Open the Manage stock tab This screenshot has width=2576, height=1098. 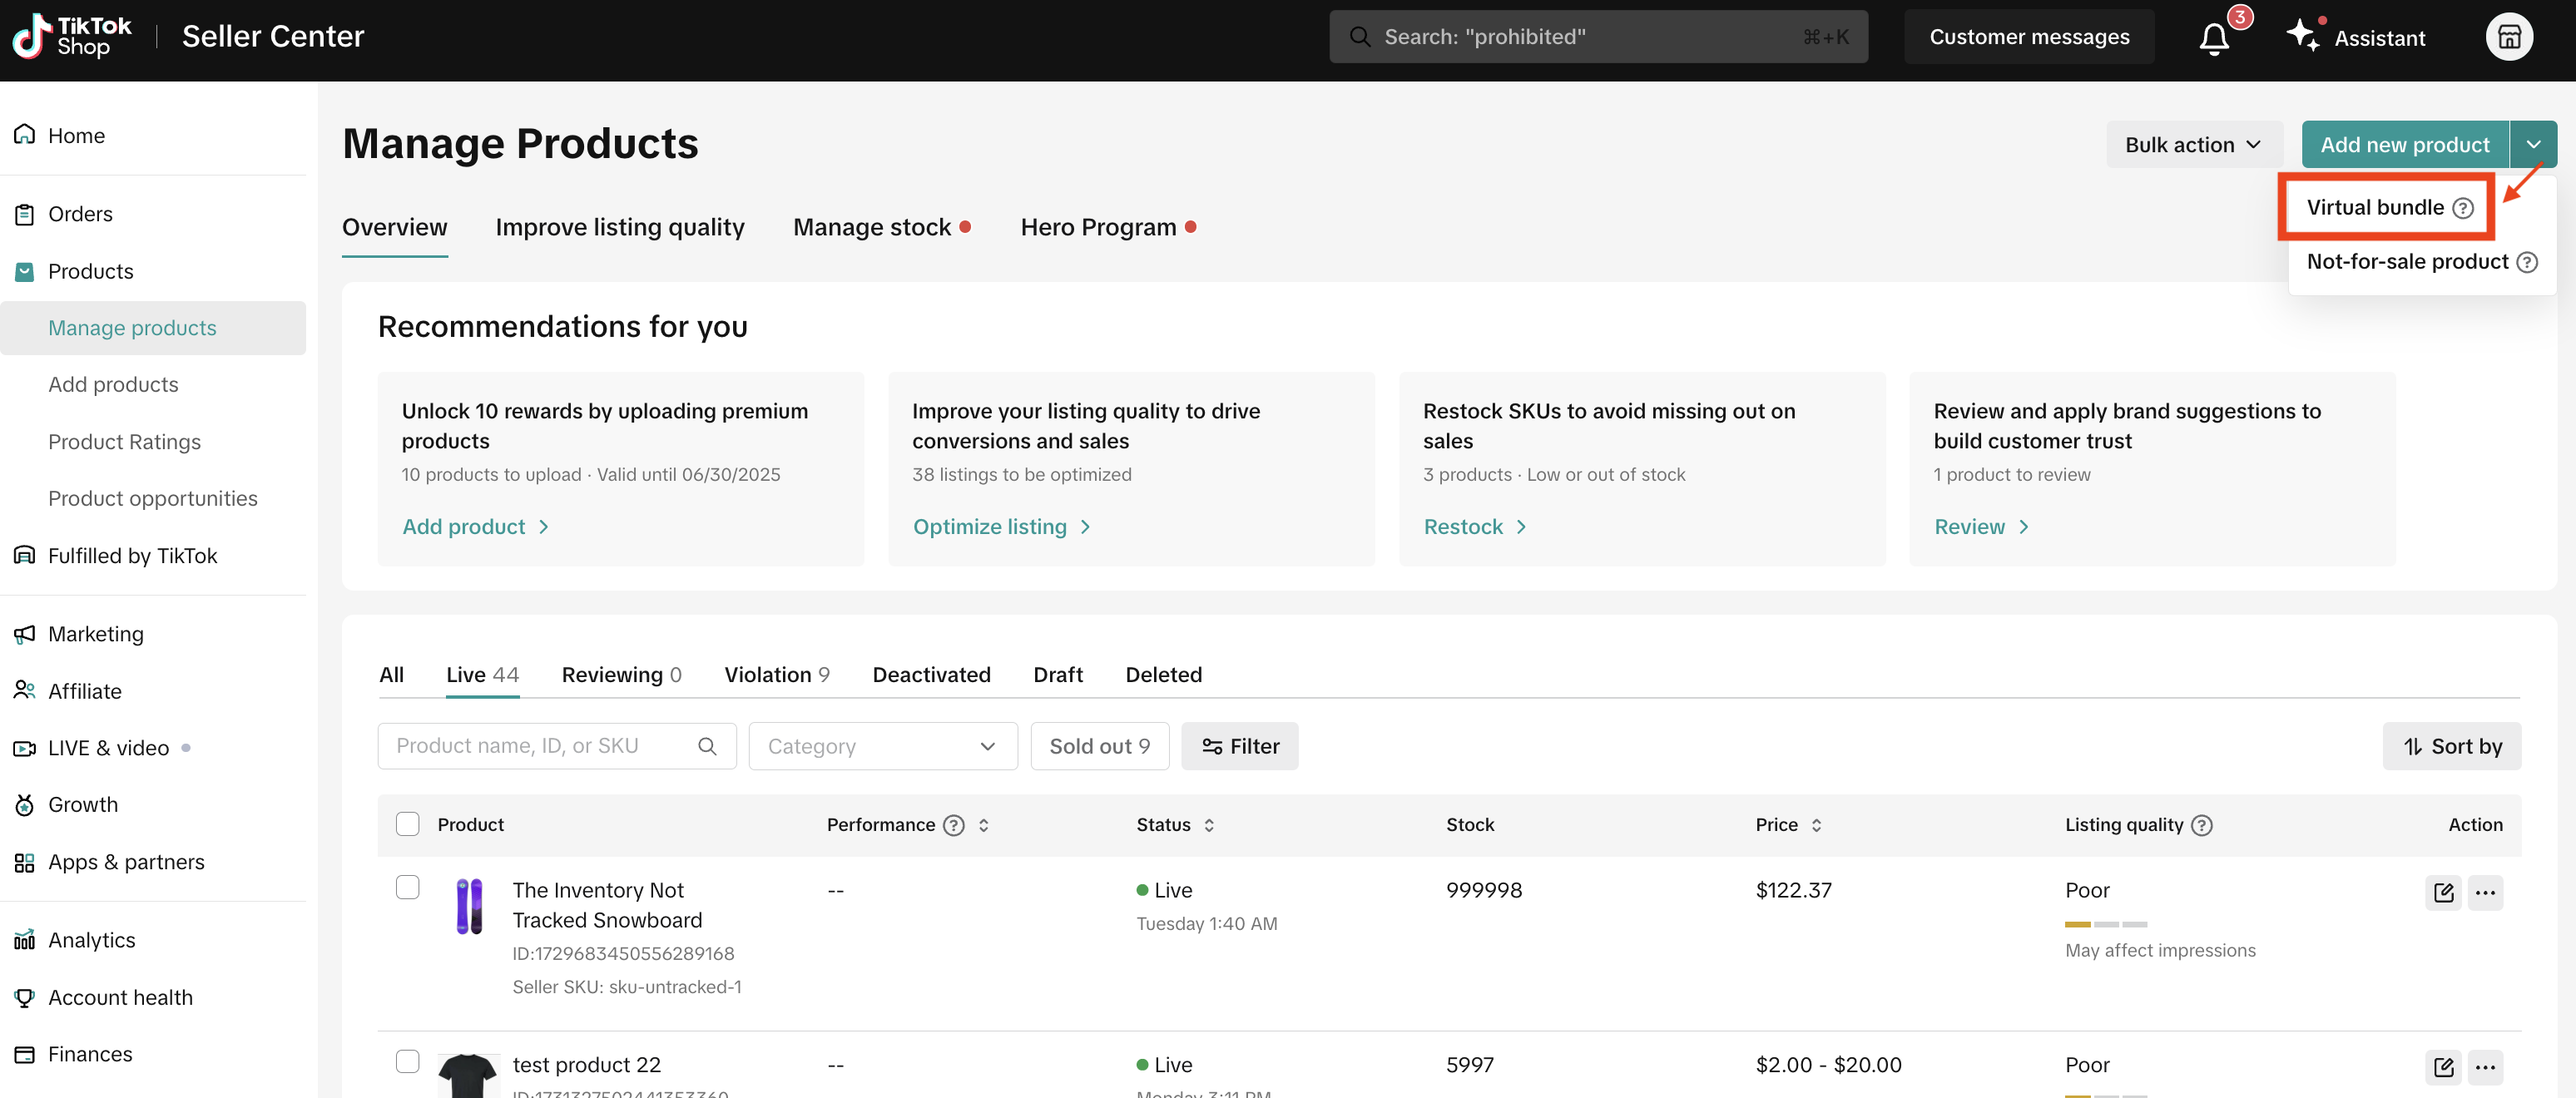coord(871,228)
